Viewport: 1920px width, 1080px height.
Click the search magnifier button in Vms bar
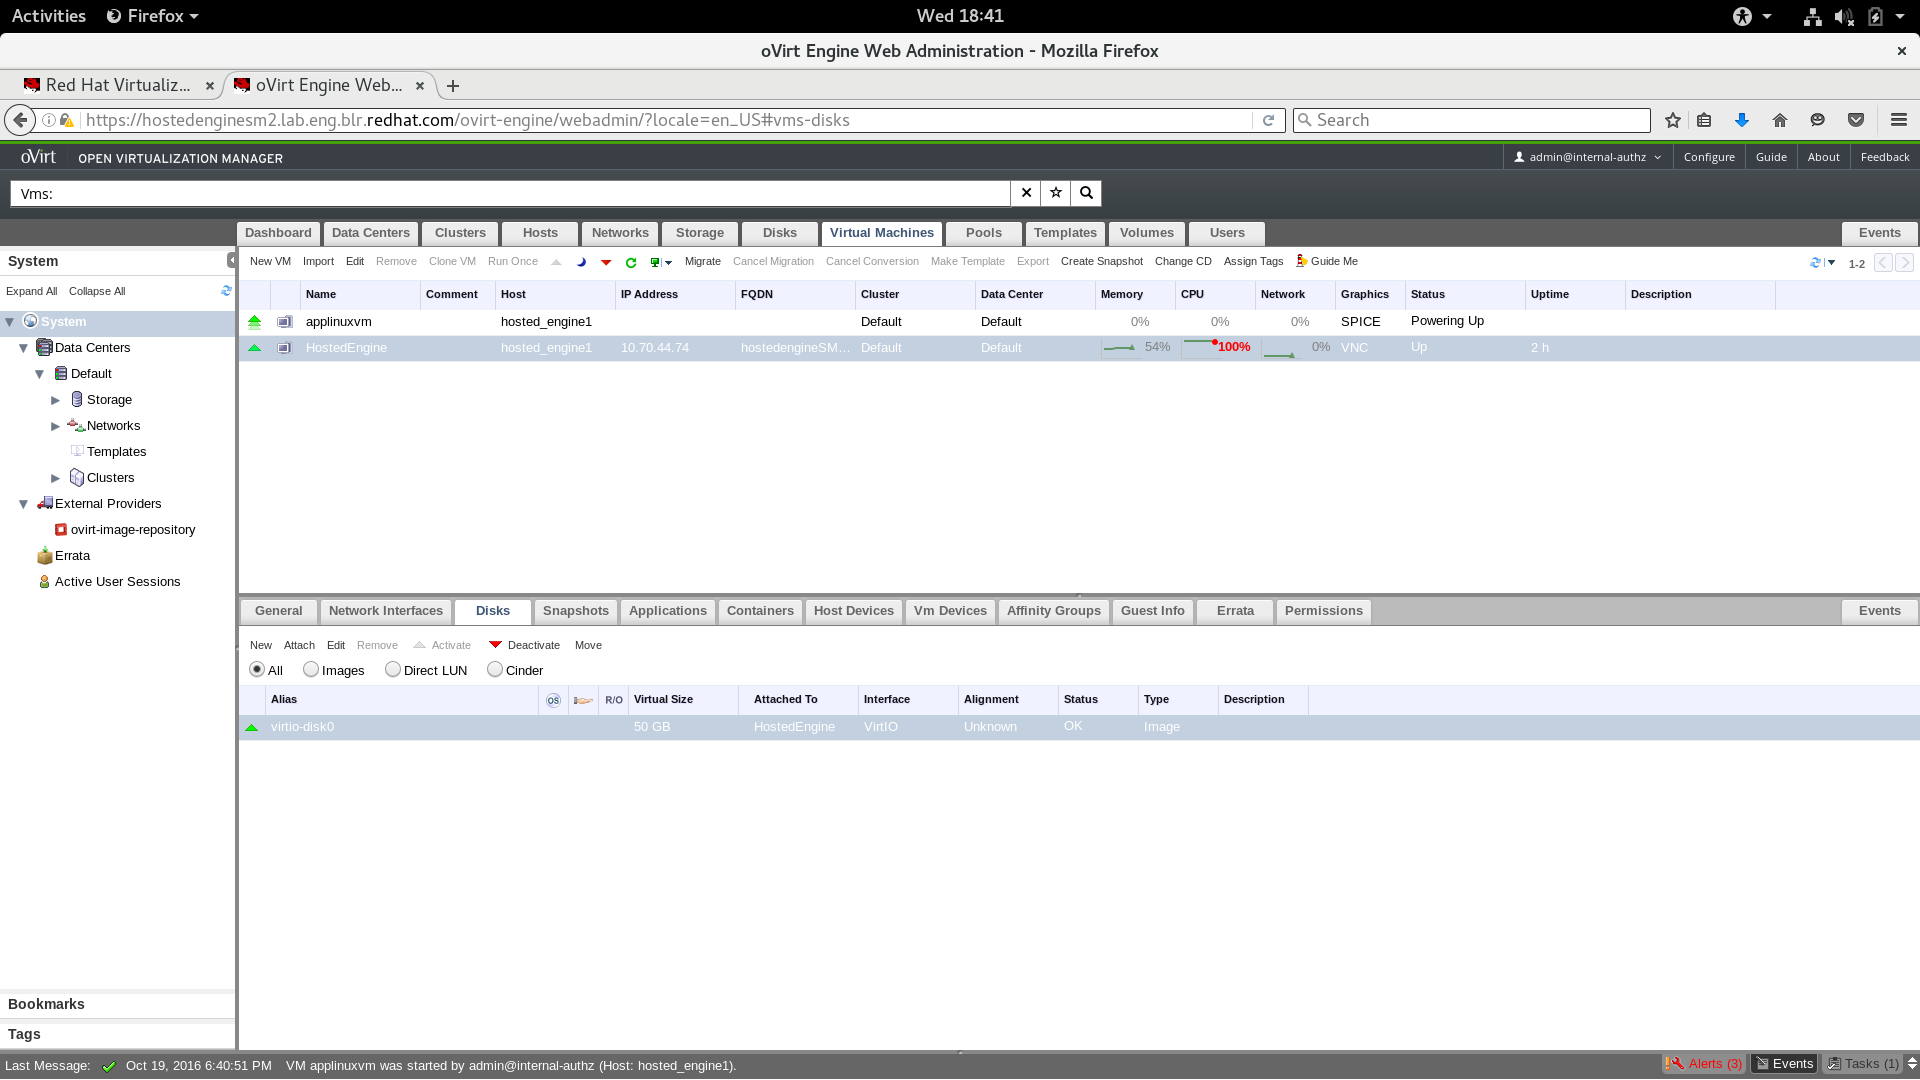[1086, 193]
